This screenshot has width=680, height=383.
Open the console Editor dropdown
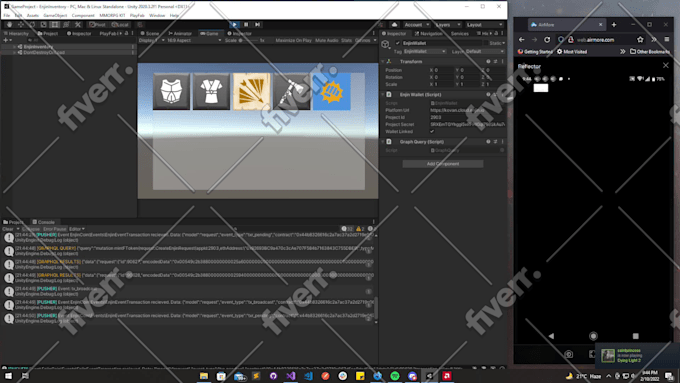click(x=77, y=229)
